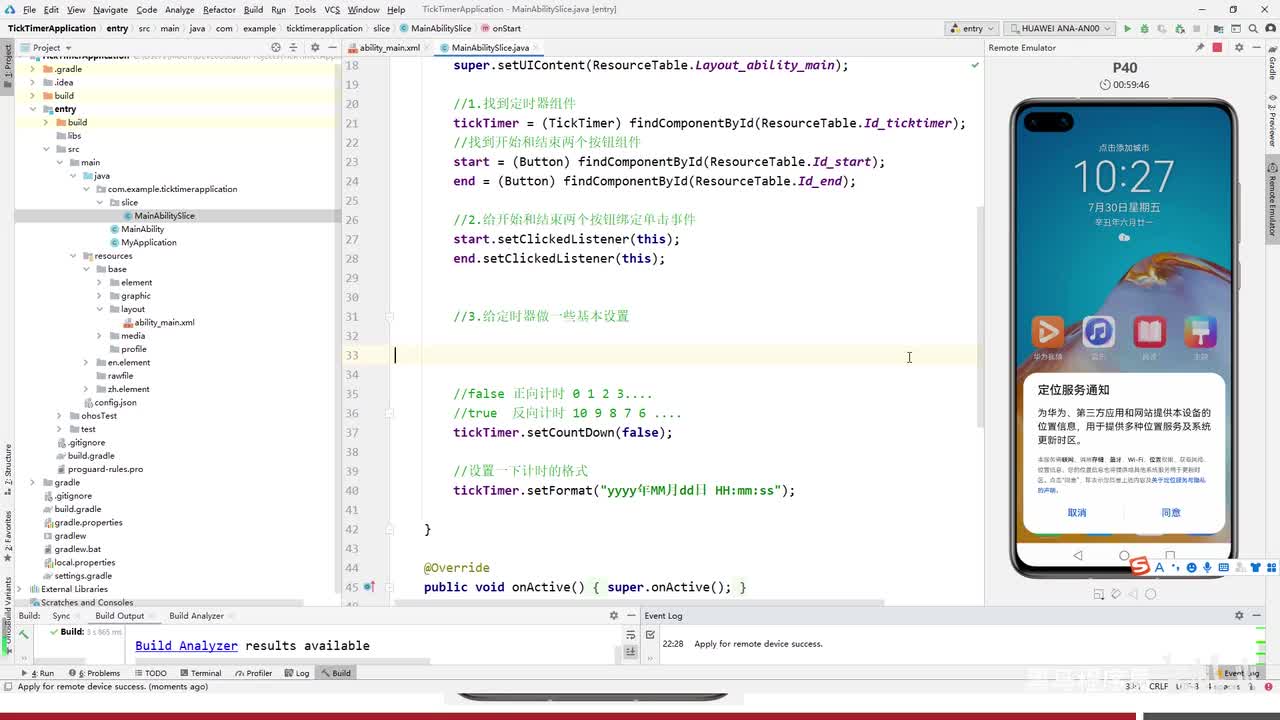Place cursor on empty line 33 in editor
Screen dimensions: 1280x720
click(x=688, y=355)
